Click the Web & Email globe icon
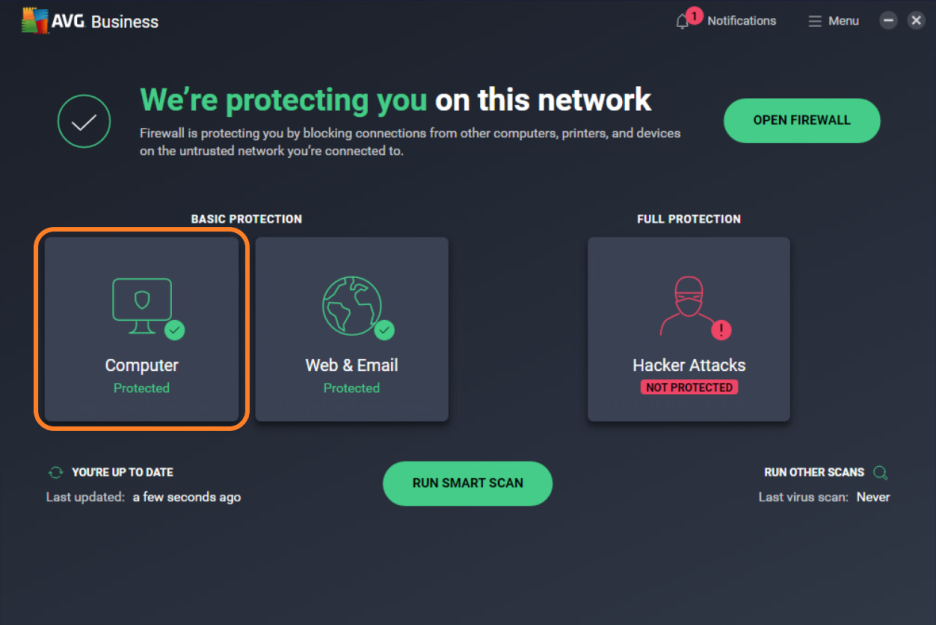The width and height of the screenshot is (936, 625). click(351, 301)
